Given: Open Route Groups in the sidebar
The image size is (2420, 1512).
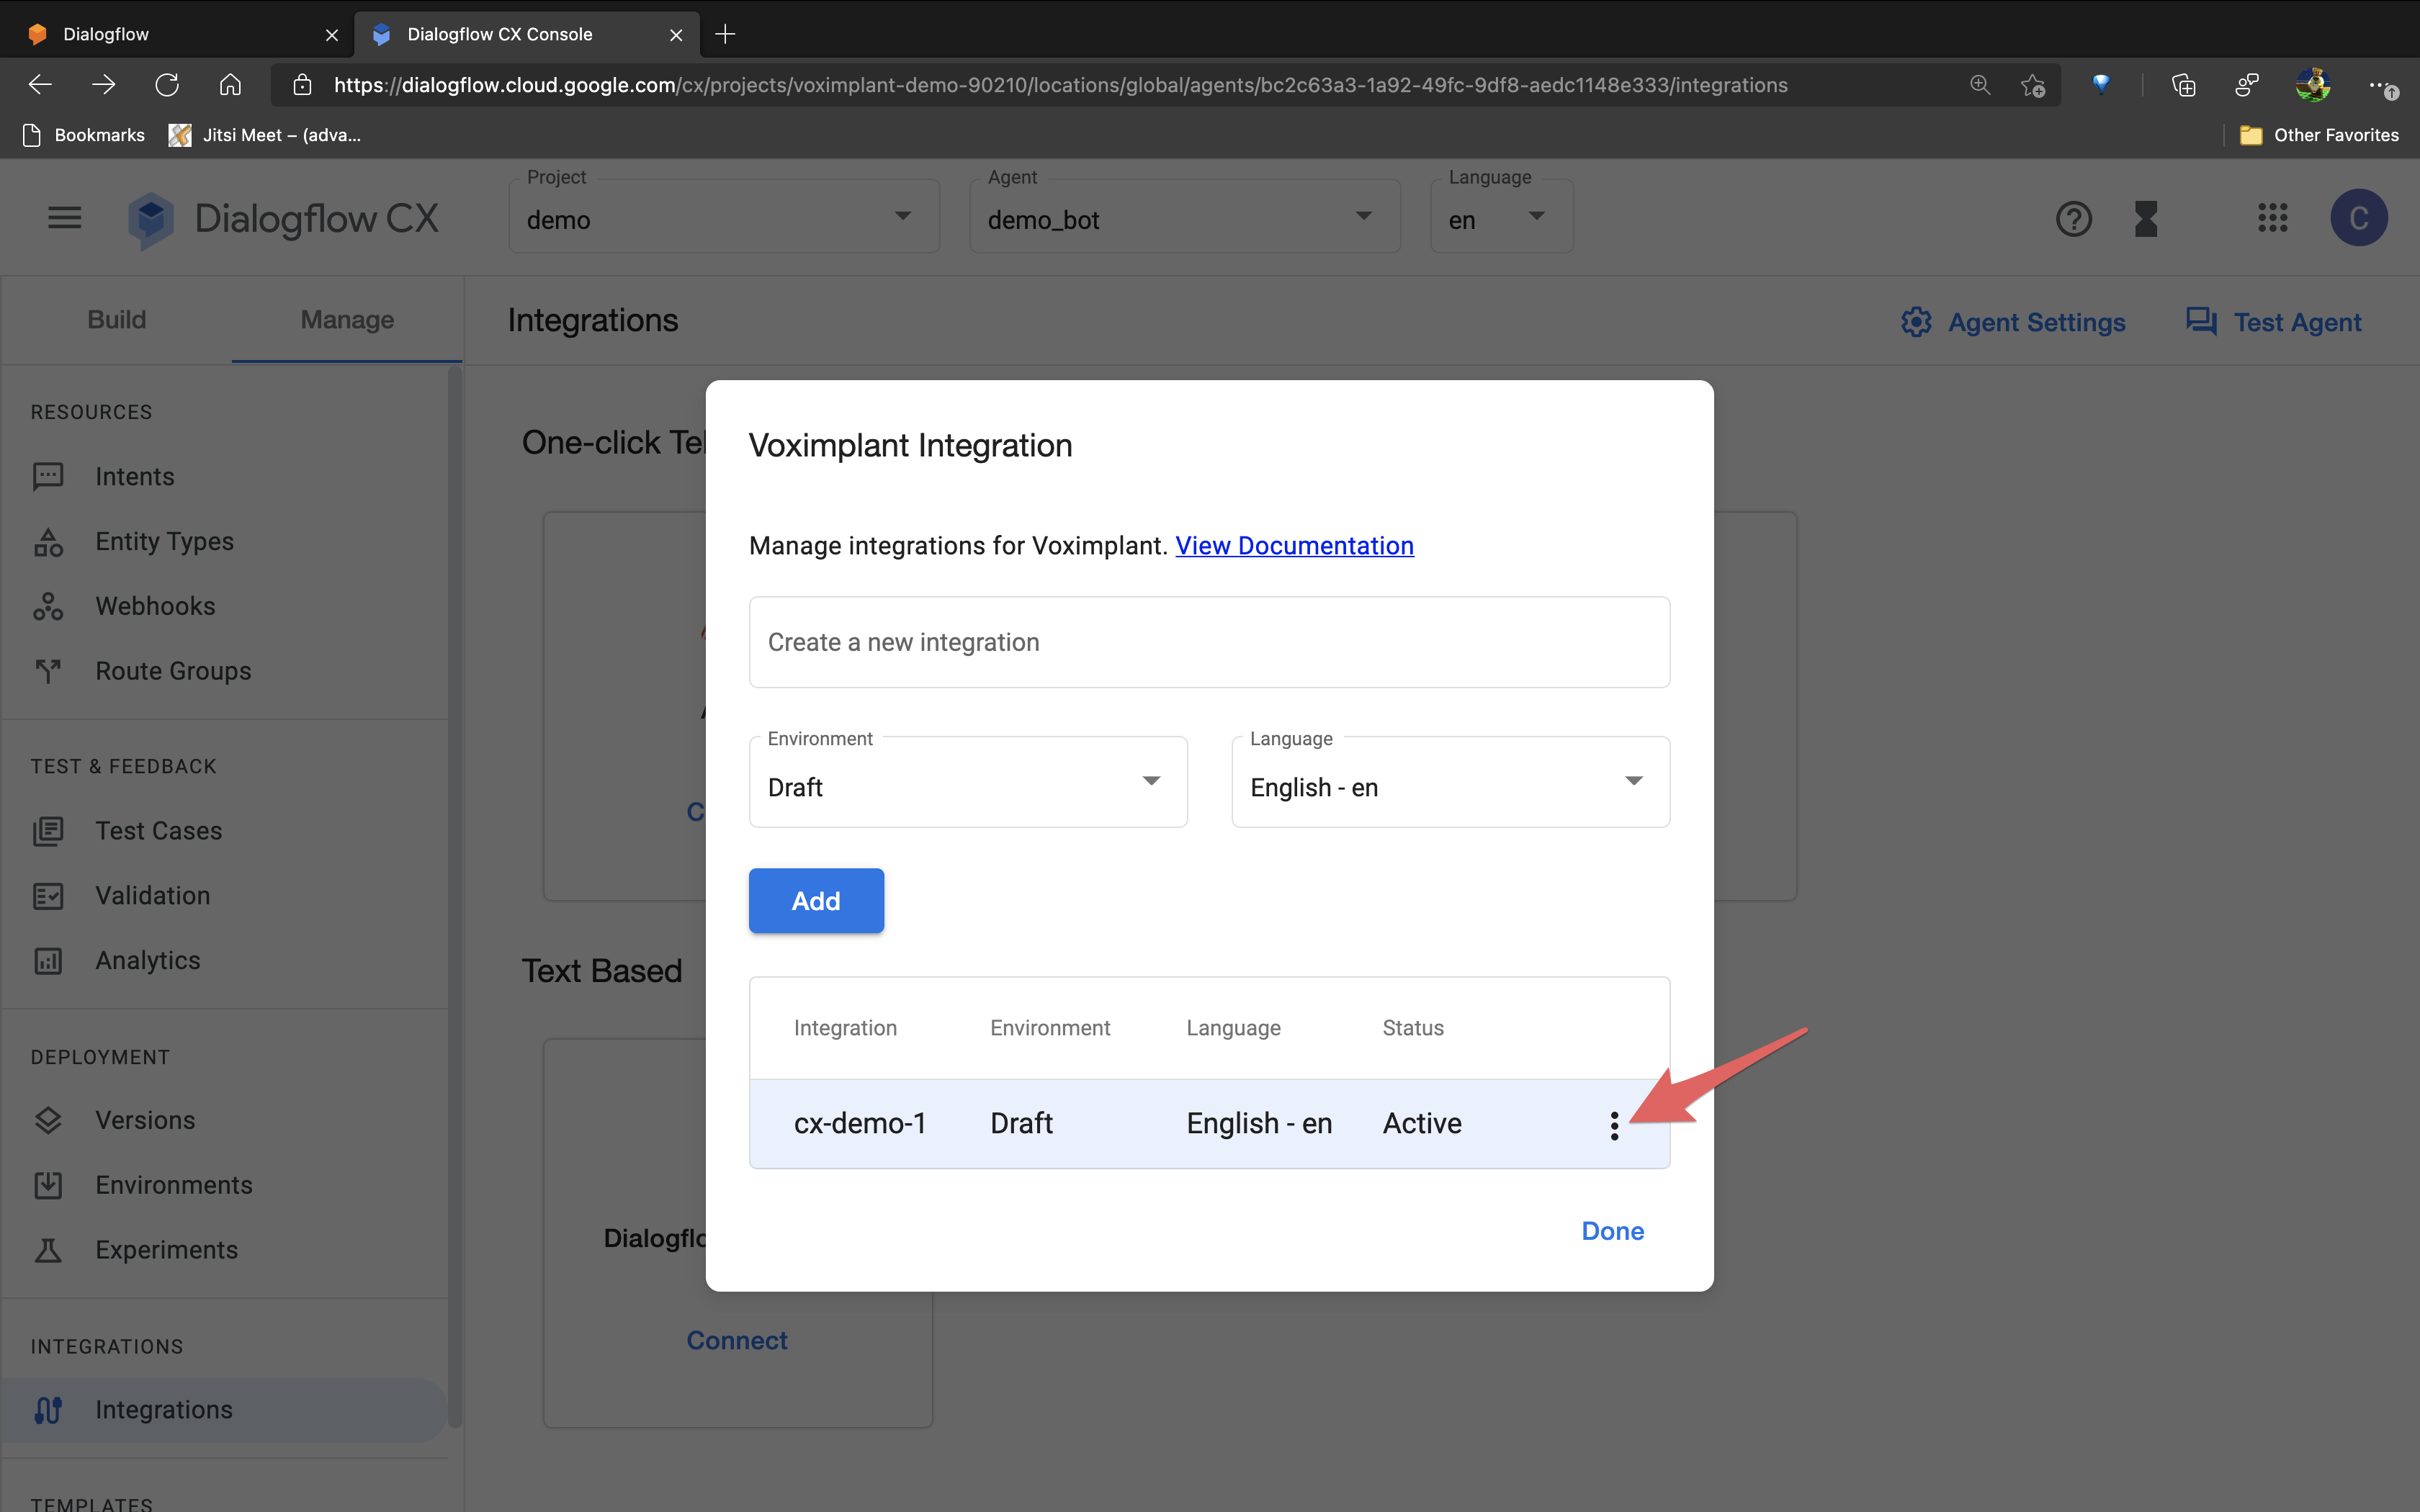Looking at the screenshot, I should [173, 671].
